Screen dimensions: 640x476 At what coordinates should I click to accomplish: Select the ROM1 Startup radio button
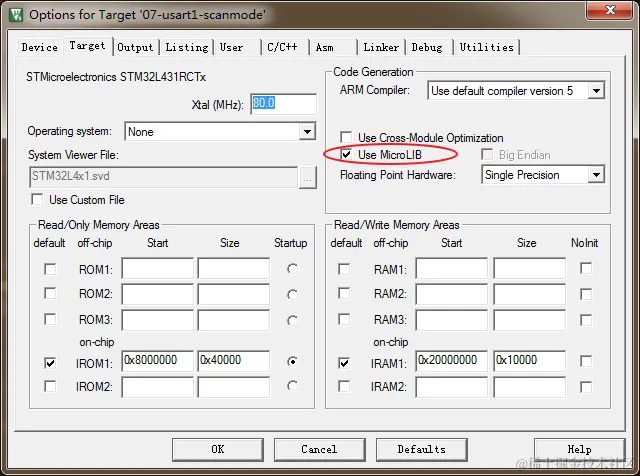tap(292, 269)
